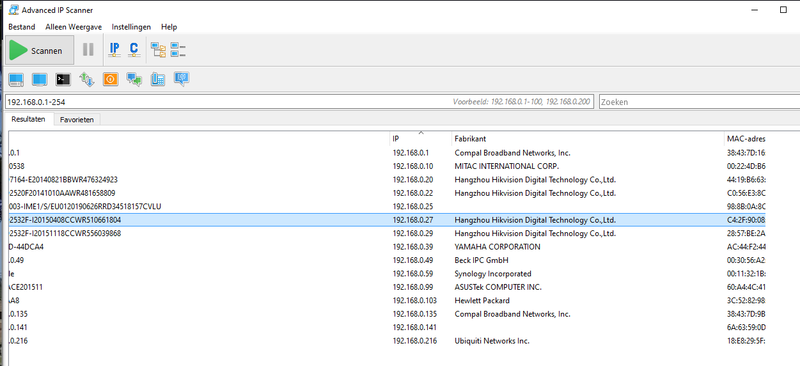The image size is (800, 366).
Task: Click the voice chat telephone icon
Action: tap(158, 79)
